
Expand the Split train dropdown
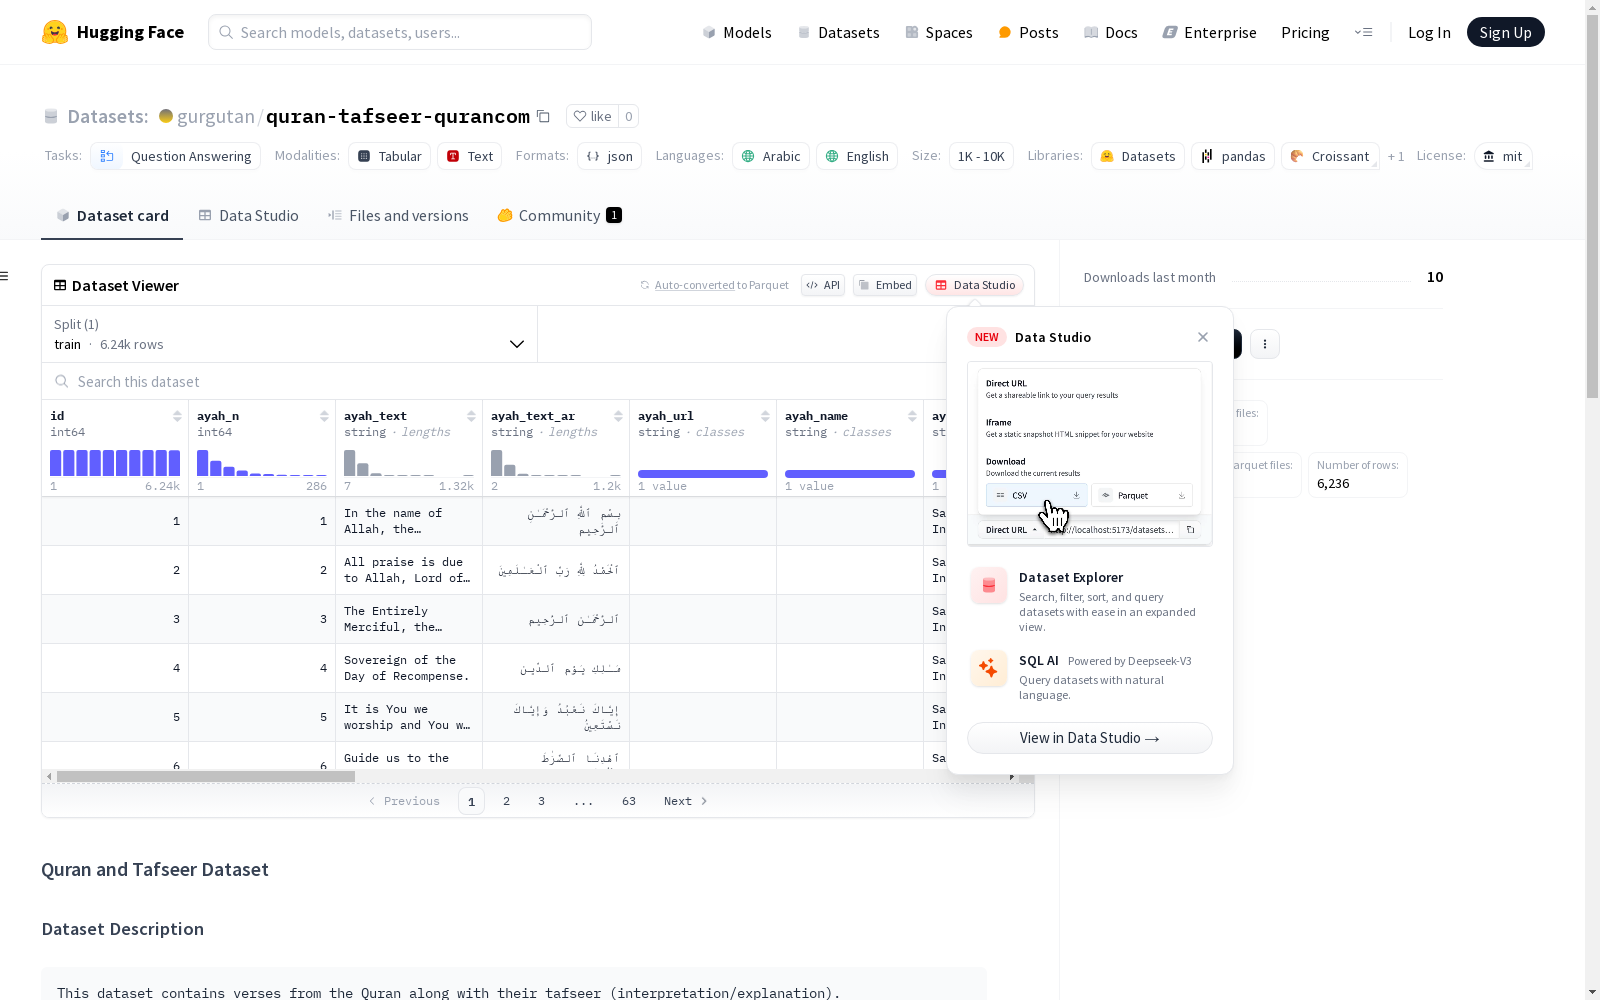point(290,334)
